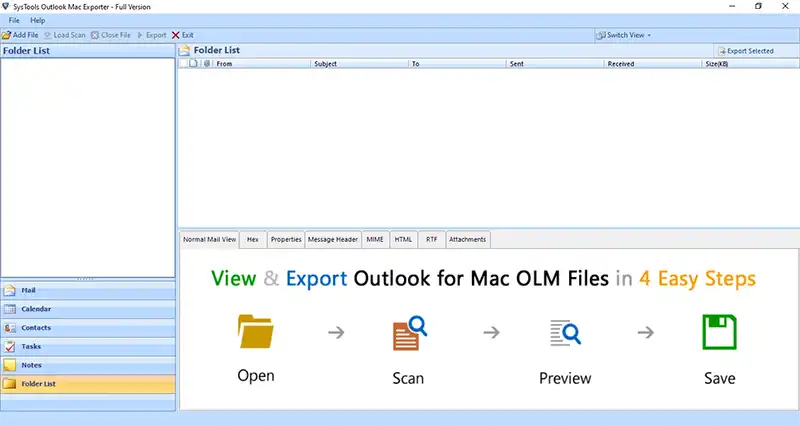Sort by the From column
Screen dimensions: 800x426
tap(262, 64)
